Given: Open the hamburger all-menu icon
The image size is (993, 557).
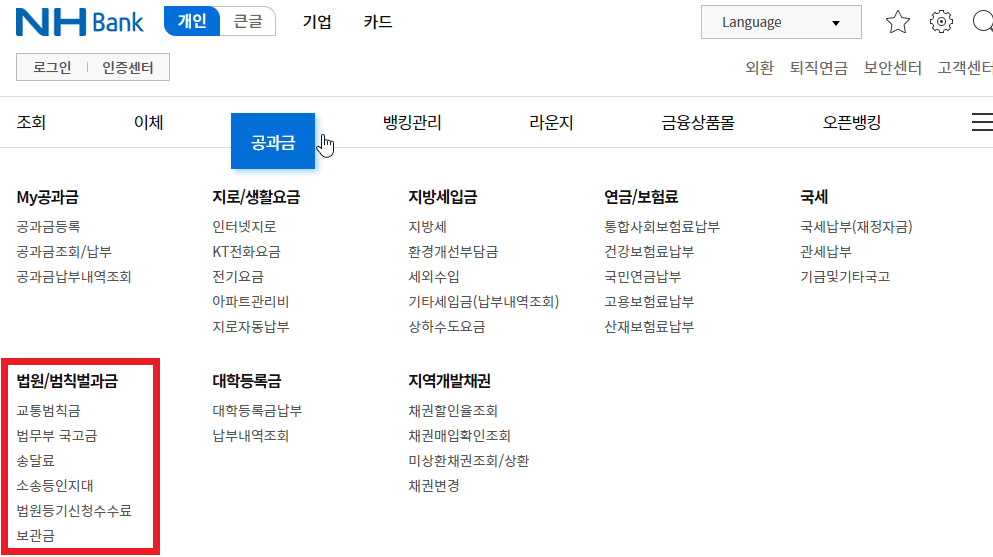Looking at the screenshot, I should (x=982, y=122).
